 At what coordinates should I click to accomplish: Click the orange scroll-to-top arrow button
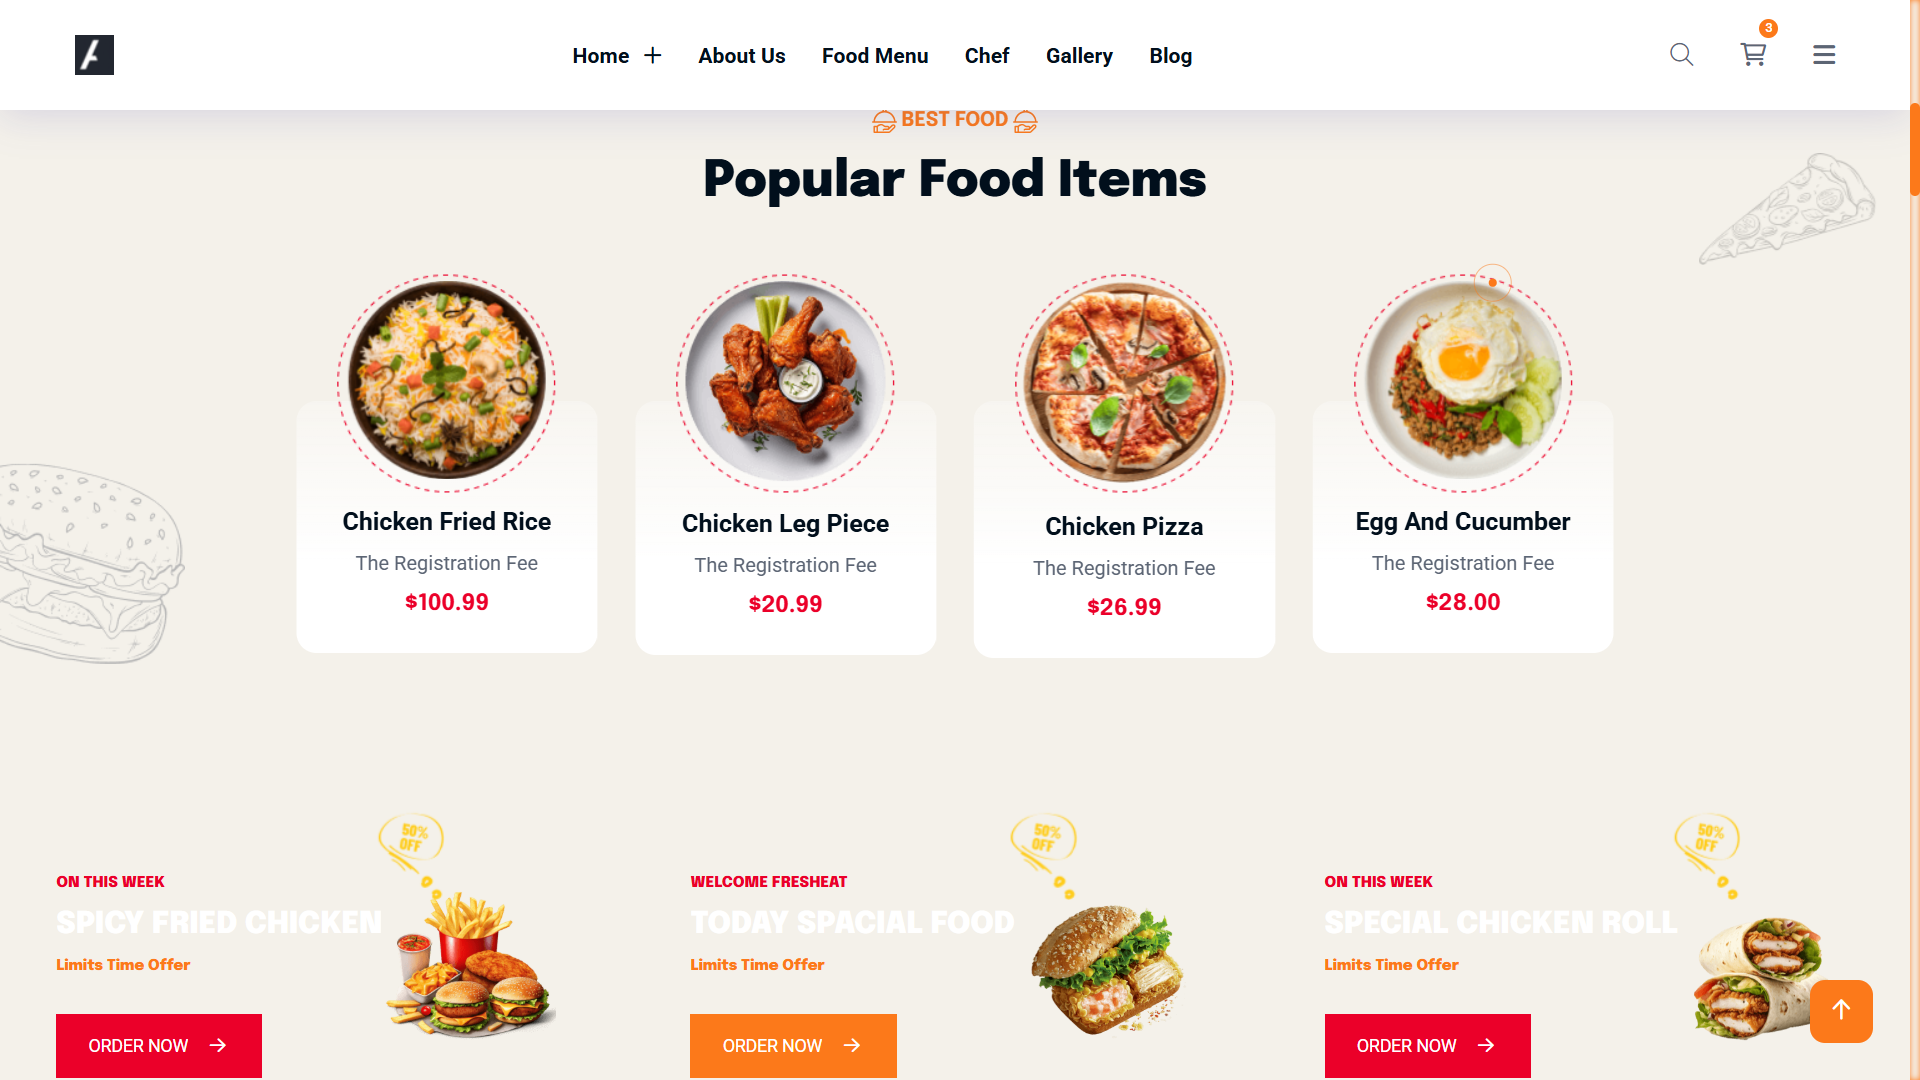(x=1841, y=1011)
